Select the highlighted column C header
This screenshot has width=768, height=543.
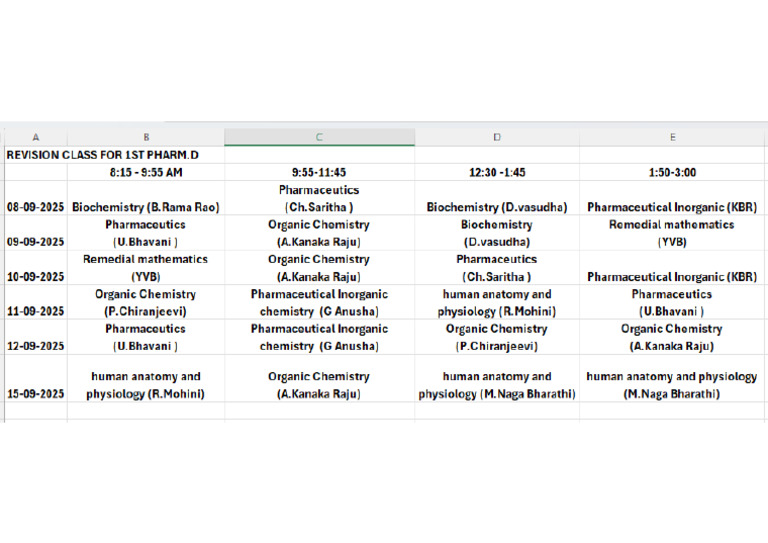(x=319, y=137)
